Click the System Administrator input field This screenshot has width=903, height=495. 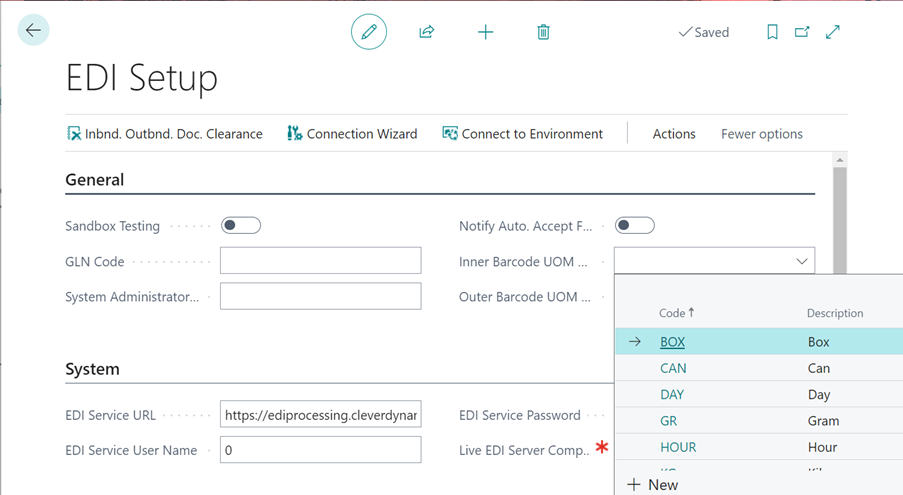[321, 296]
